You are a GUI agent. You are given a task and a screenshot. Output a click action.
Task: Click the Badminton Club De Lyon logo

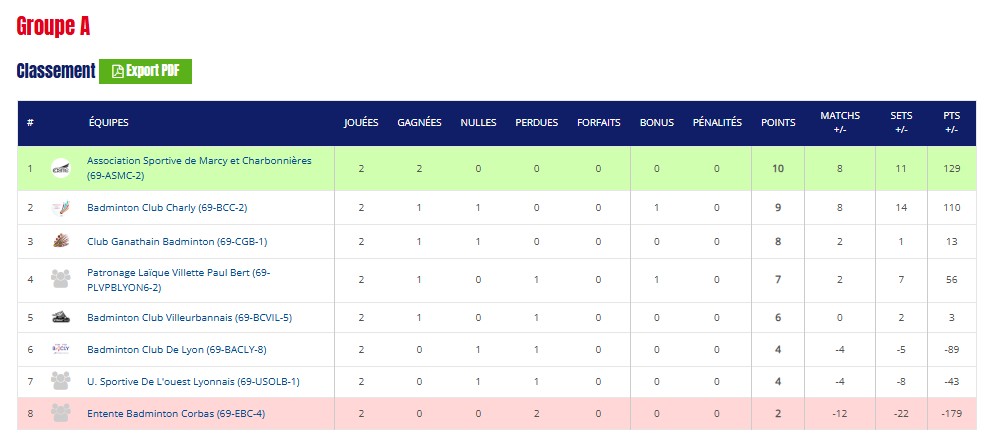pyautogui.click(x=61, y=349)
